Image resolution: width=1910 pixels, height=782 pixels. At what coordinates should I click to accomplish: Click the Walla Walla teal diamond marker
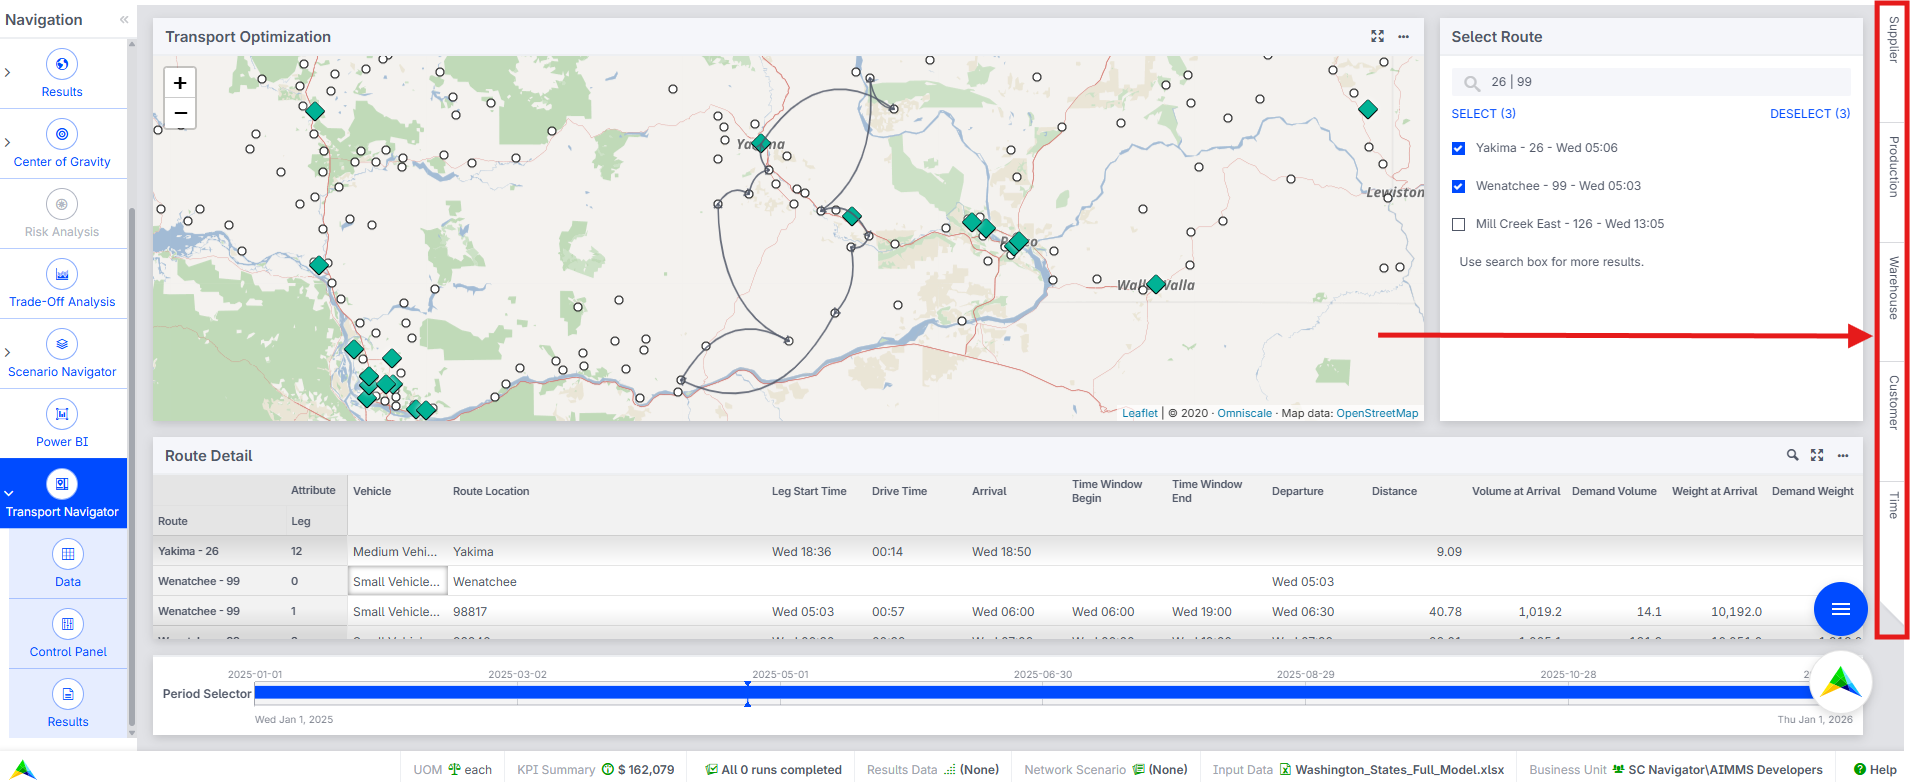point(1155,284)
